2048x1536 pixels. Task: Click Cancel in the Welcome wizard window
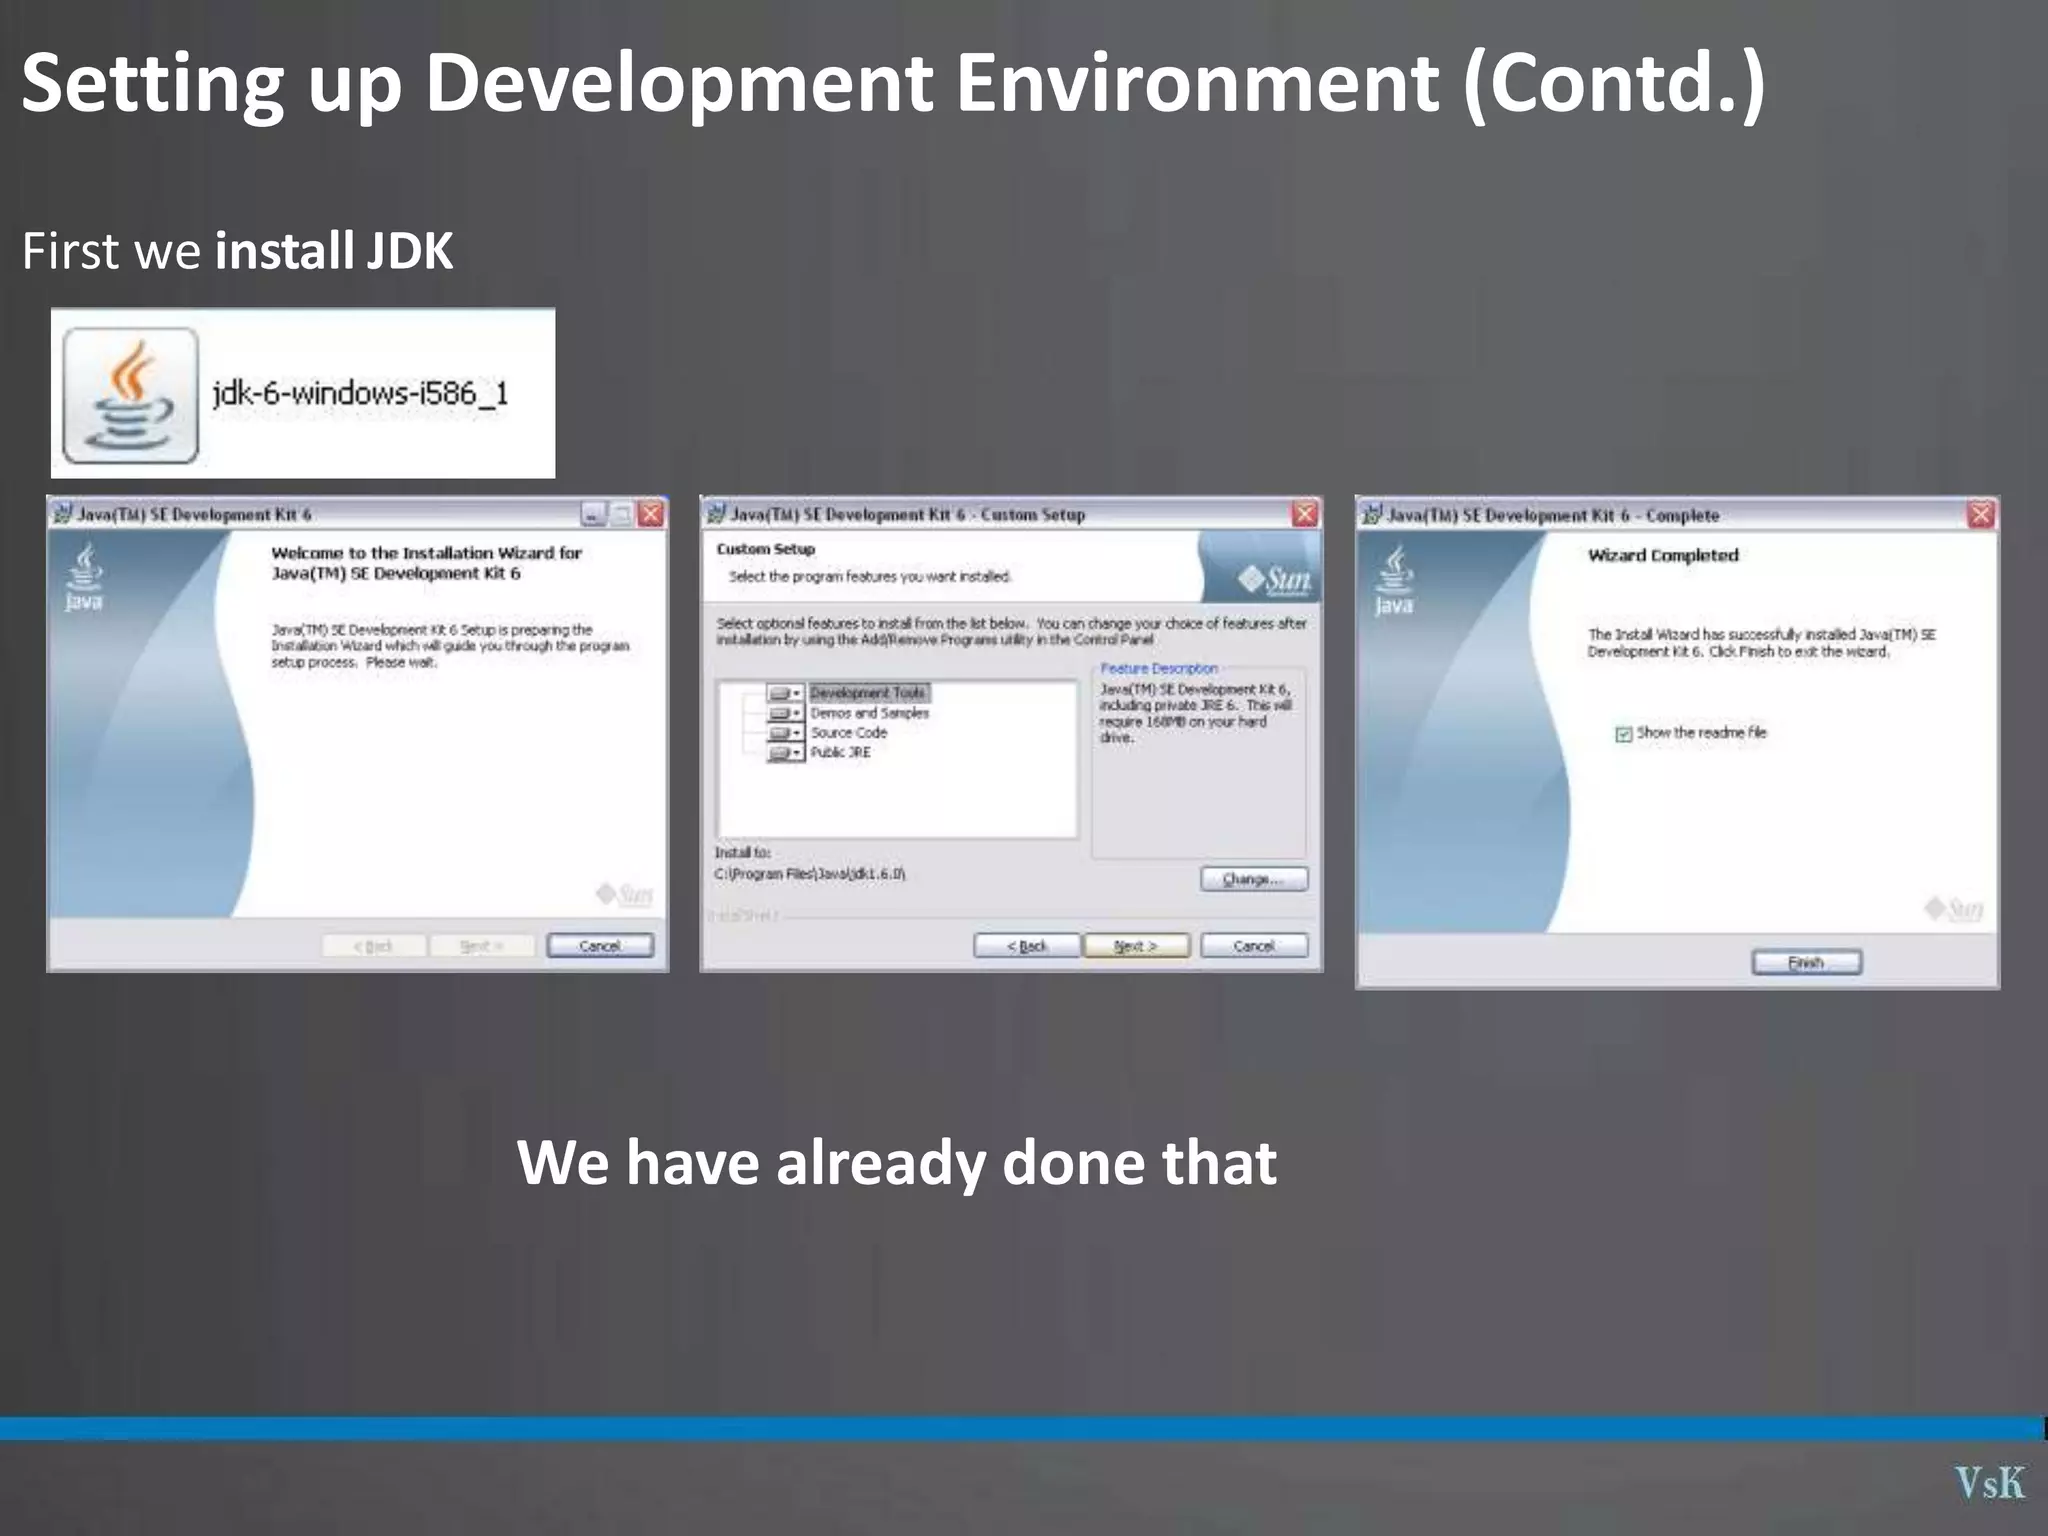(600, 946)
